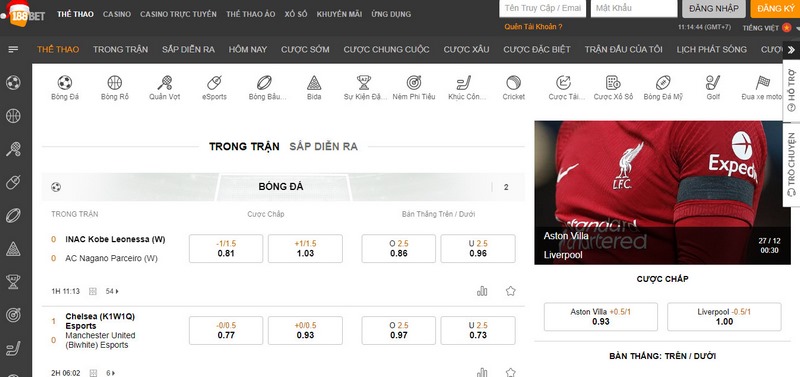Click tennis racket icon in left sidebar
This screenshot has height=377, width=800.
(x=13, y=149)
